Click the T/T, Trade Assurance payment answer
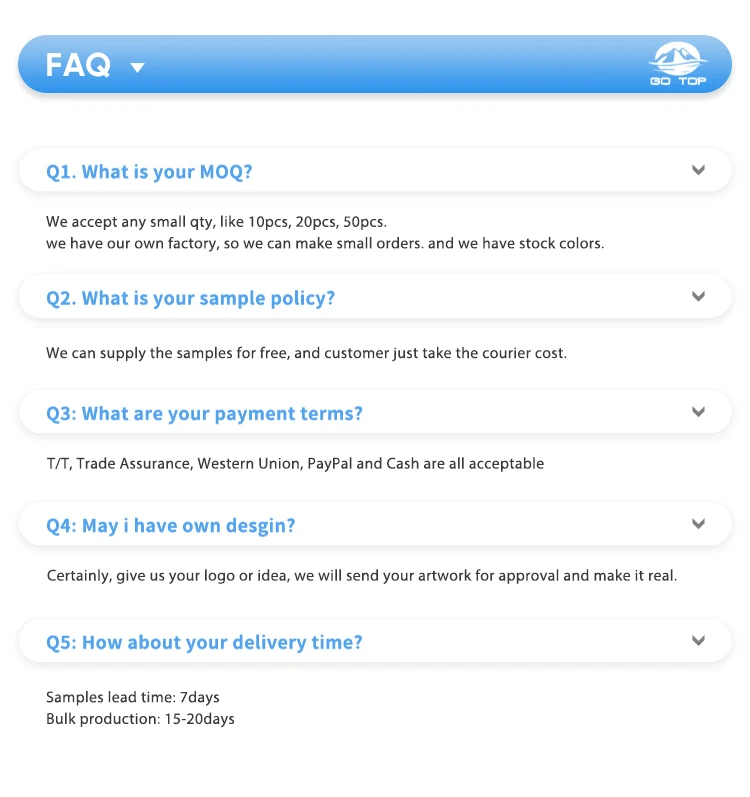 295,463
